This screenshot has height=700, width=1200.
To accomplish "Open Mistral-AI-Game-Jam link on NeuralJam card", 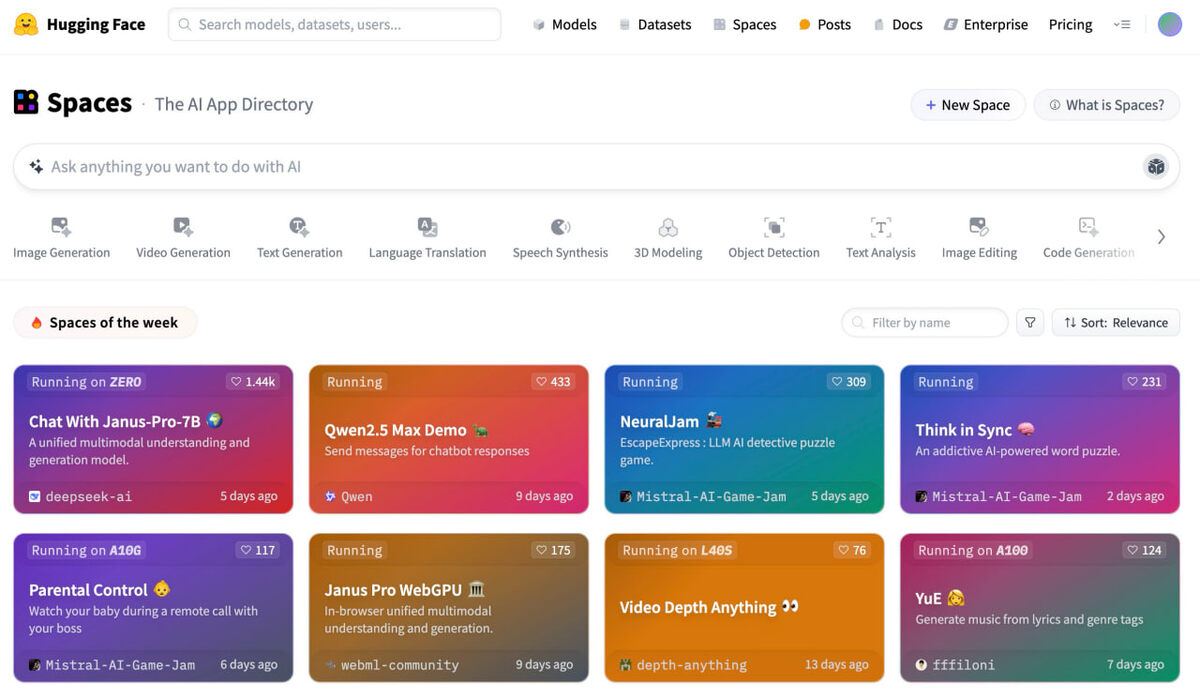I will point(703,496).
